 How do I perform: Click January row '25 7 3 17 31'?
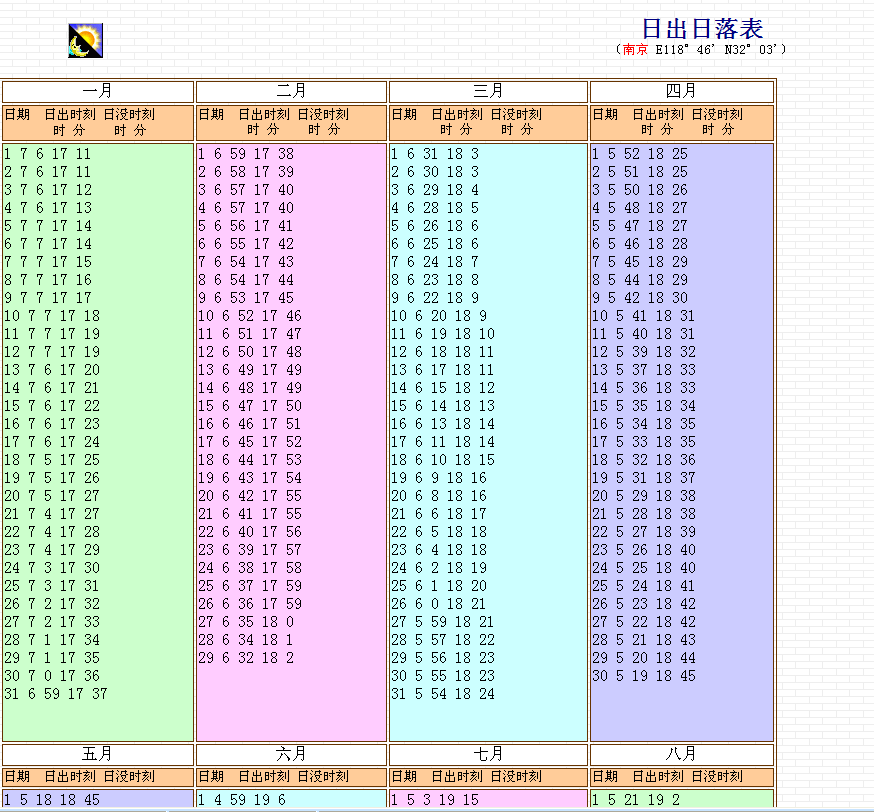(x=52, y=586)
